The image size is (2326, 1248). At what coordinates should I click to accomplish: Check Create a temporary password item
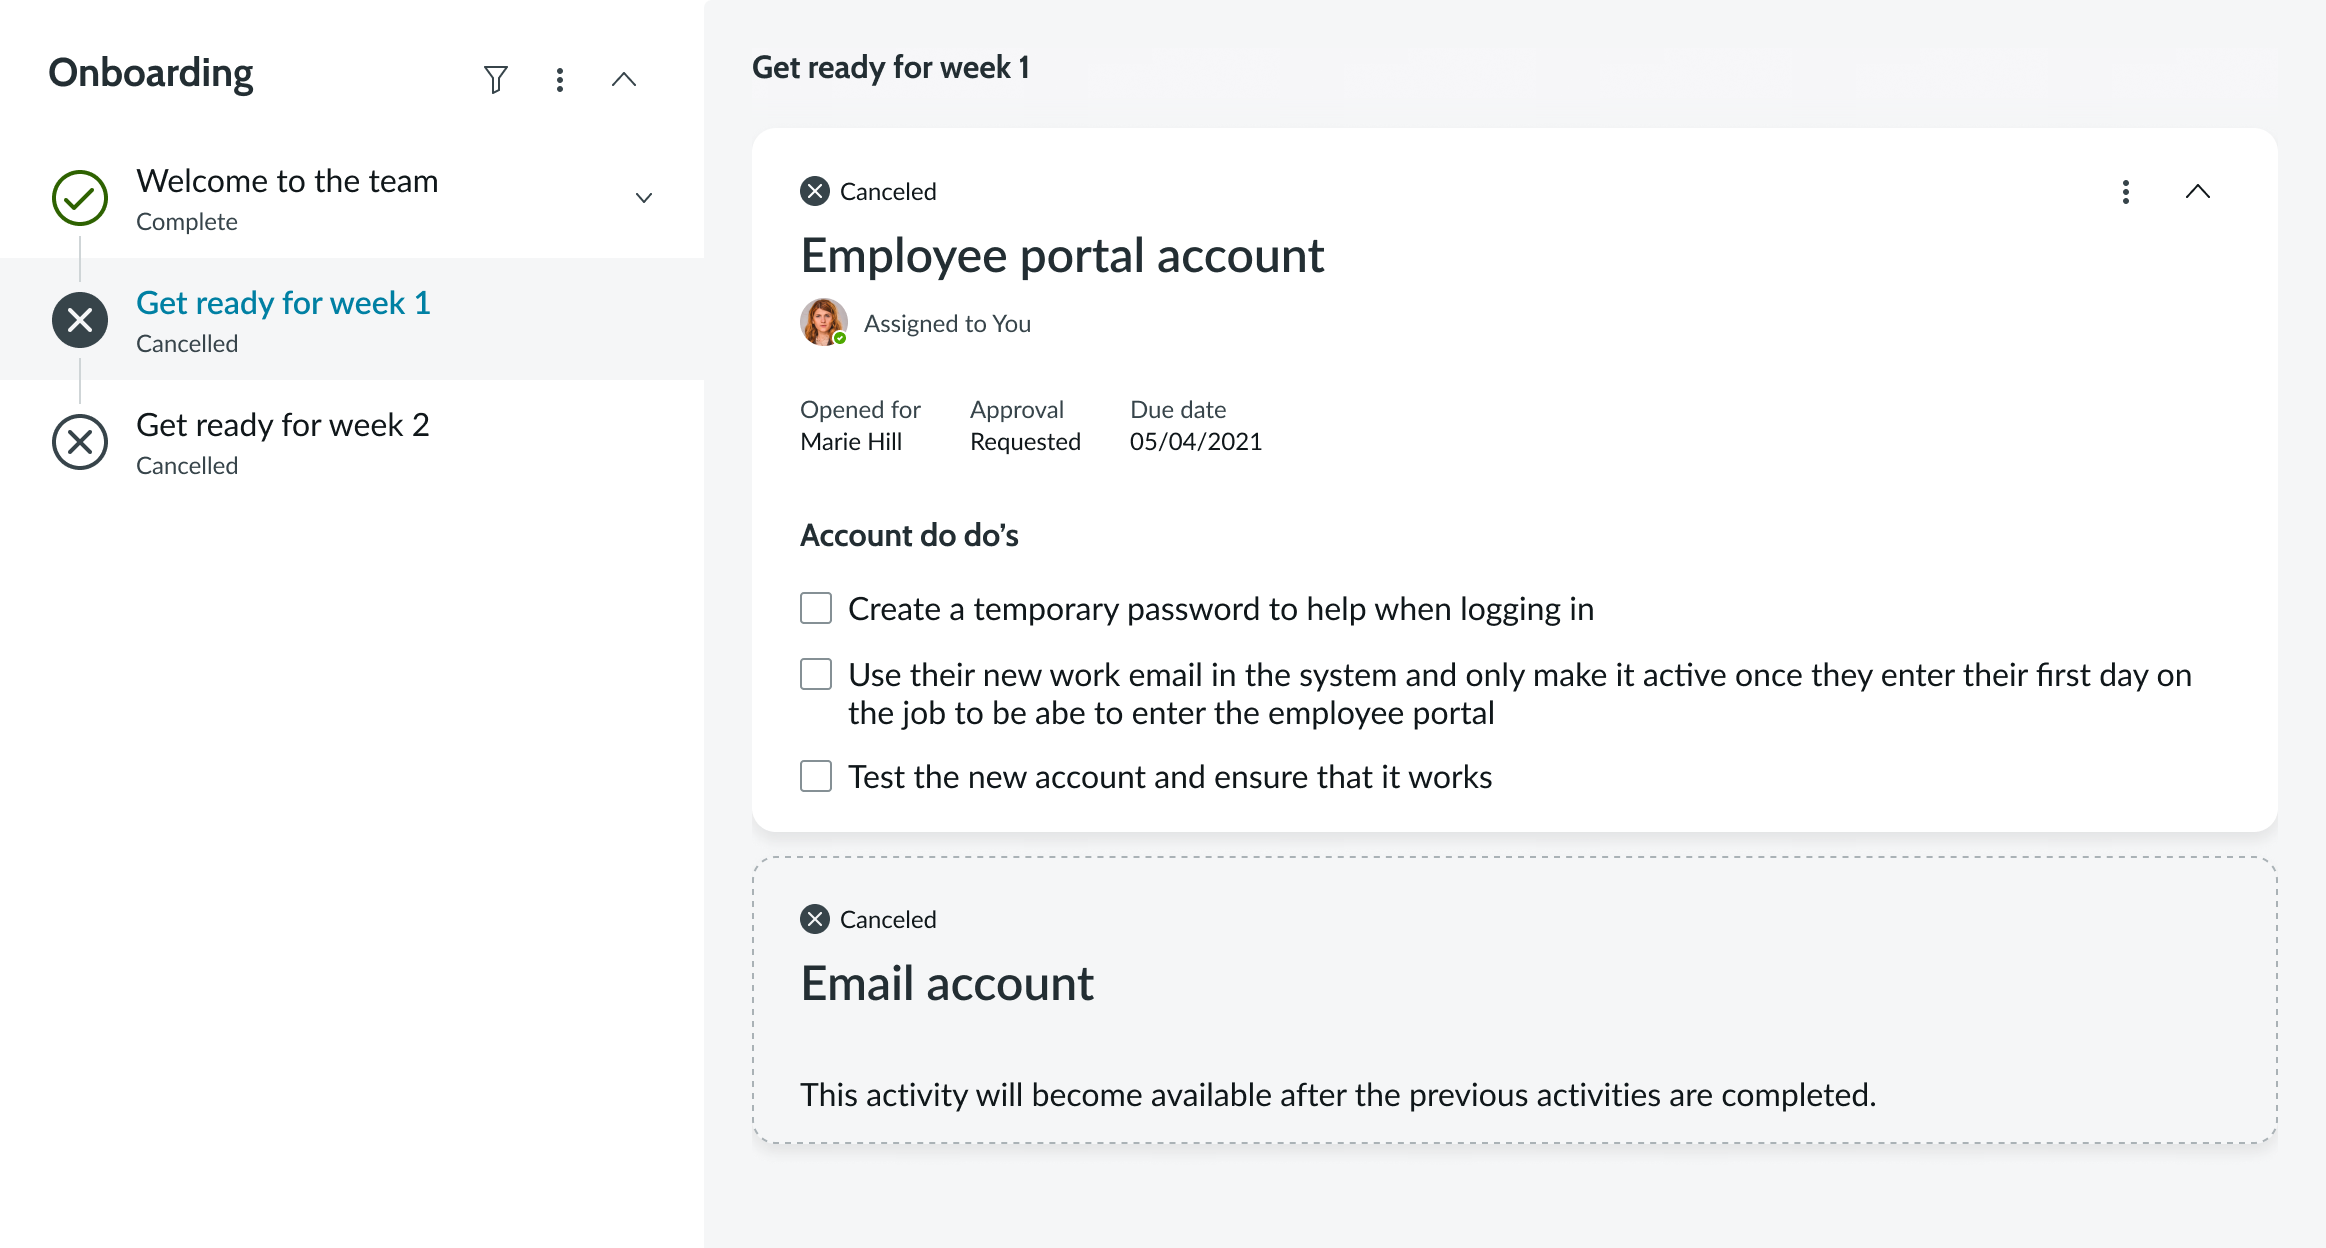pos(816,608)
